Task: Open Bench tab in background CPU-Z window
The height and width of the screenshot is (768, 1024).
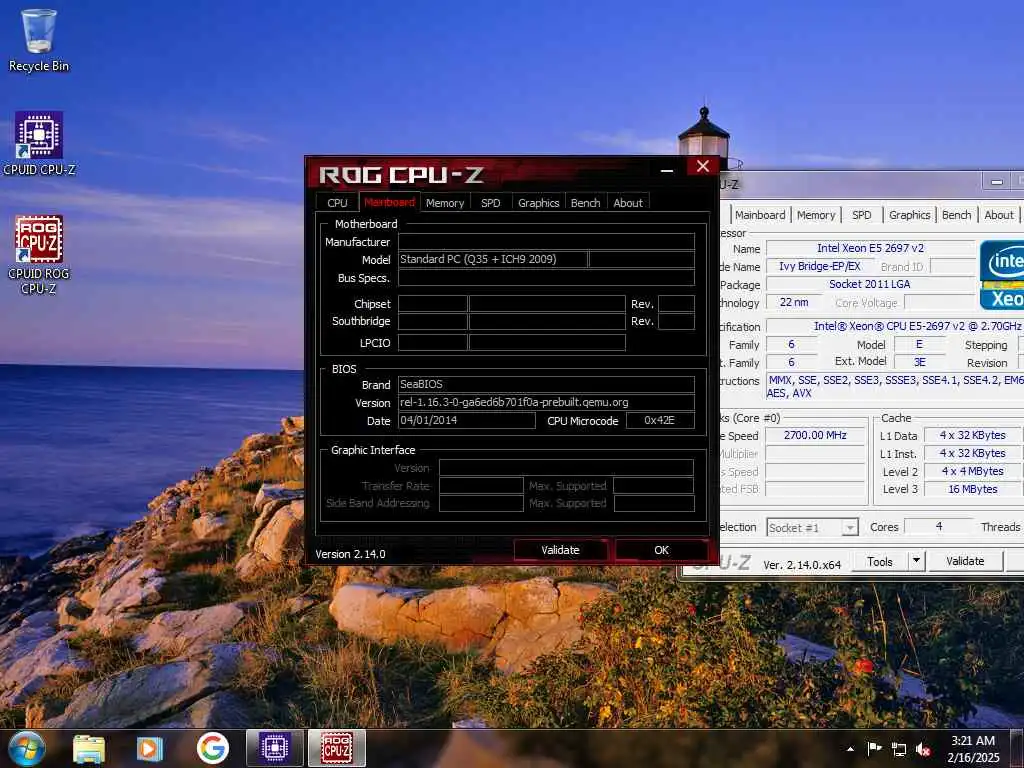Action: (x=956, y=215)
